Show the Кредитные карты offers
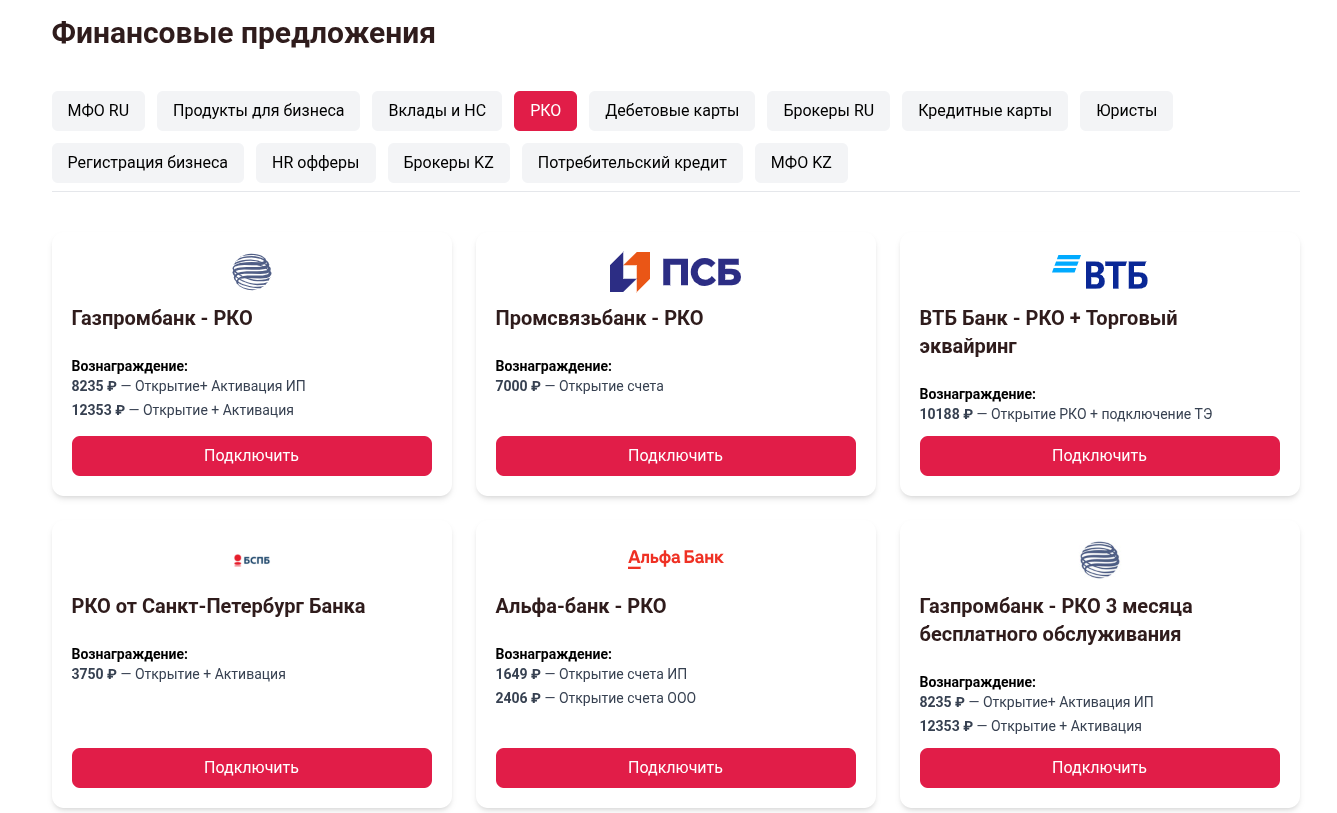 984,111
